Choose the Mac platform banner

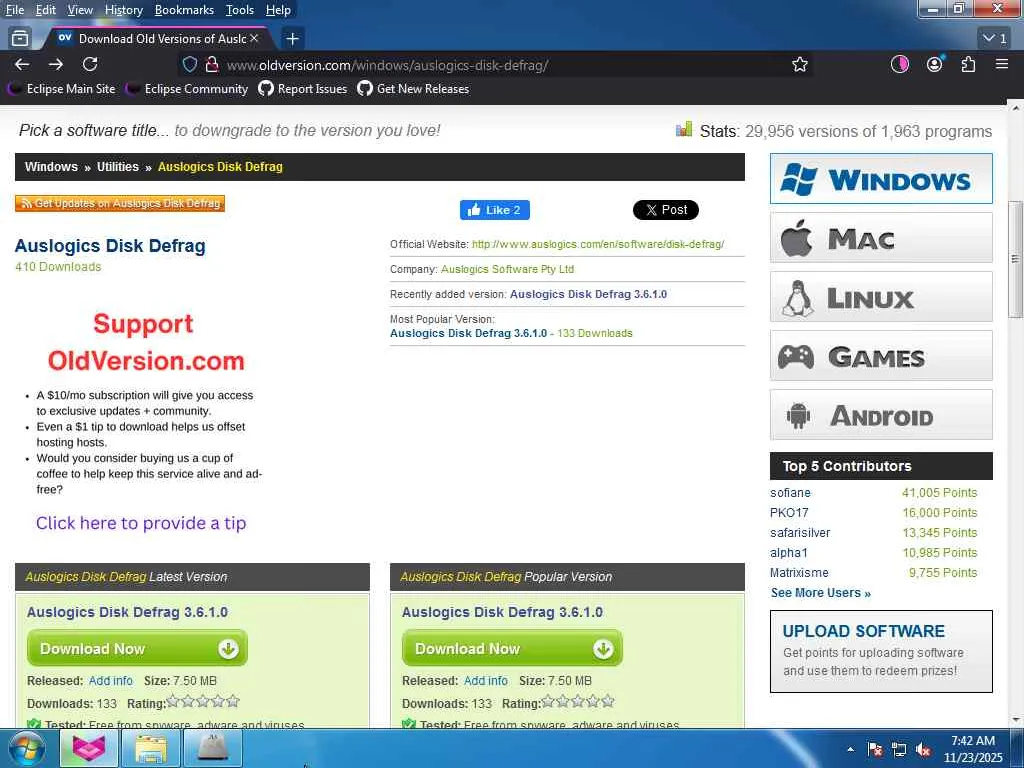point(881,238)
